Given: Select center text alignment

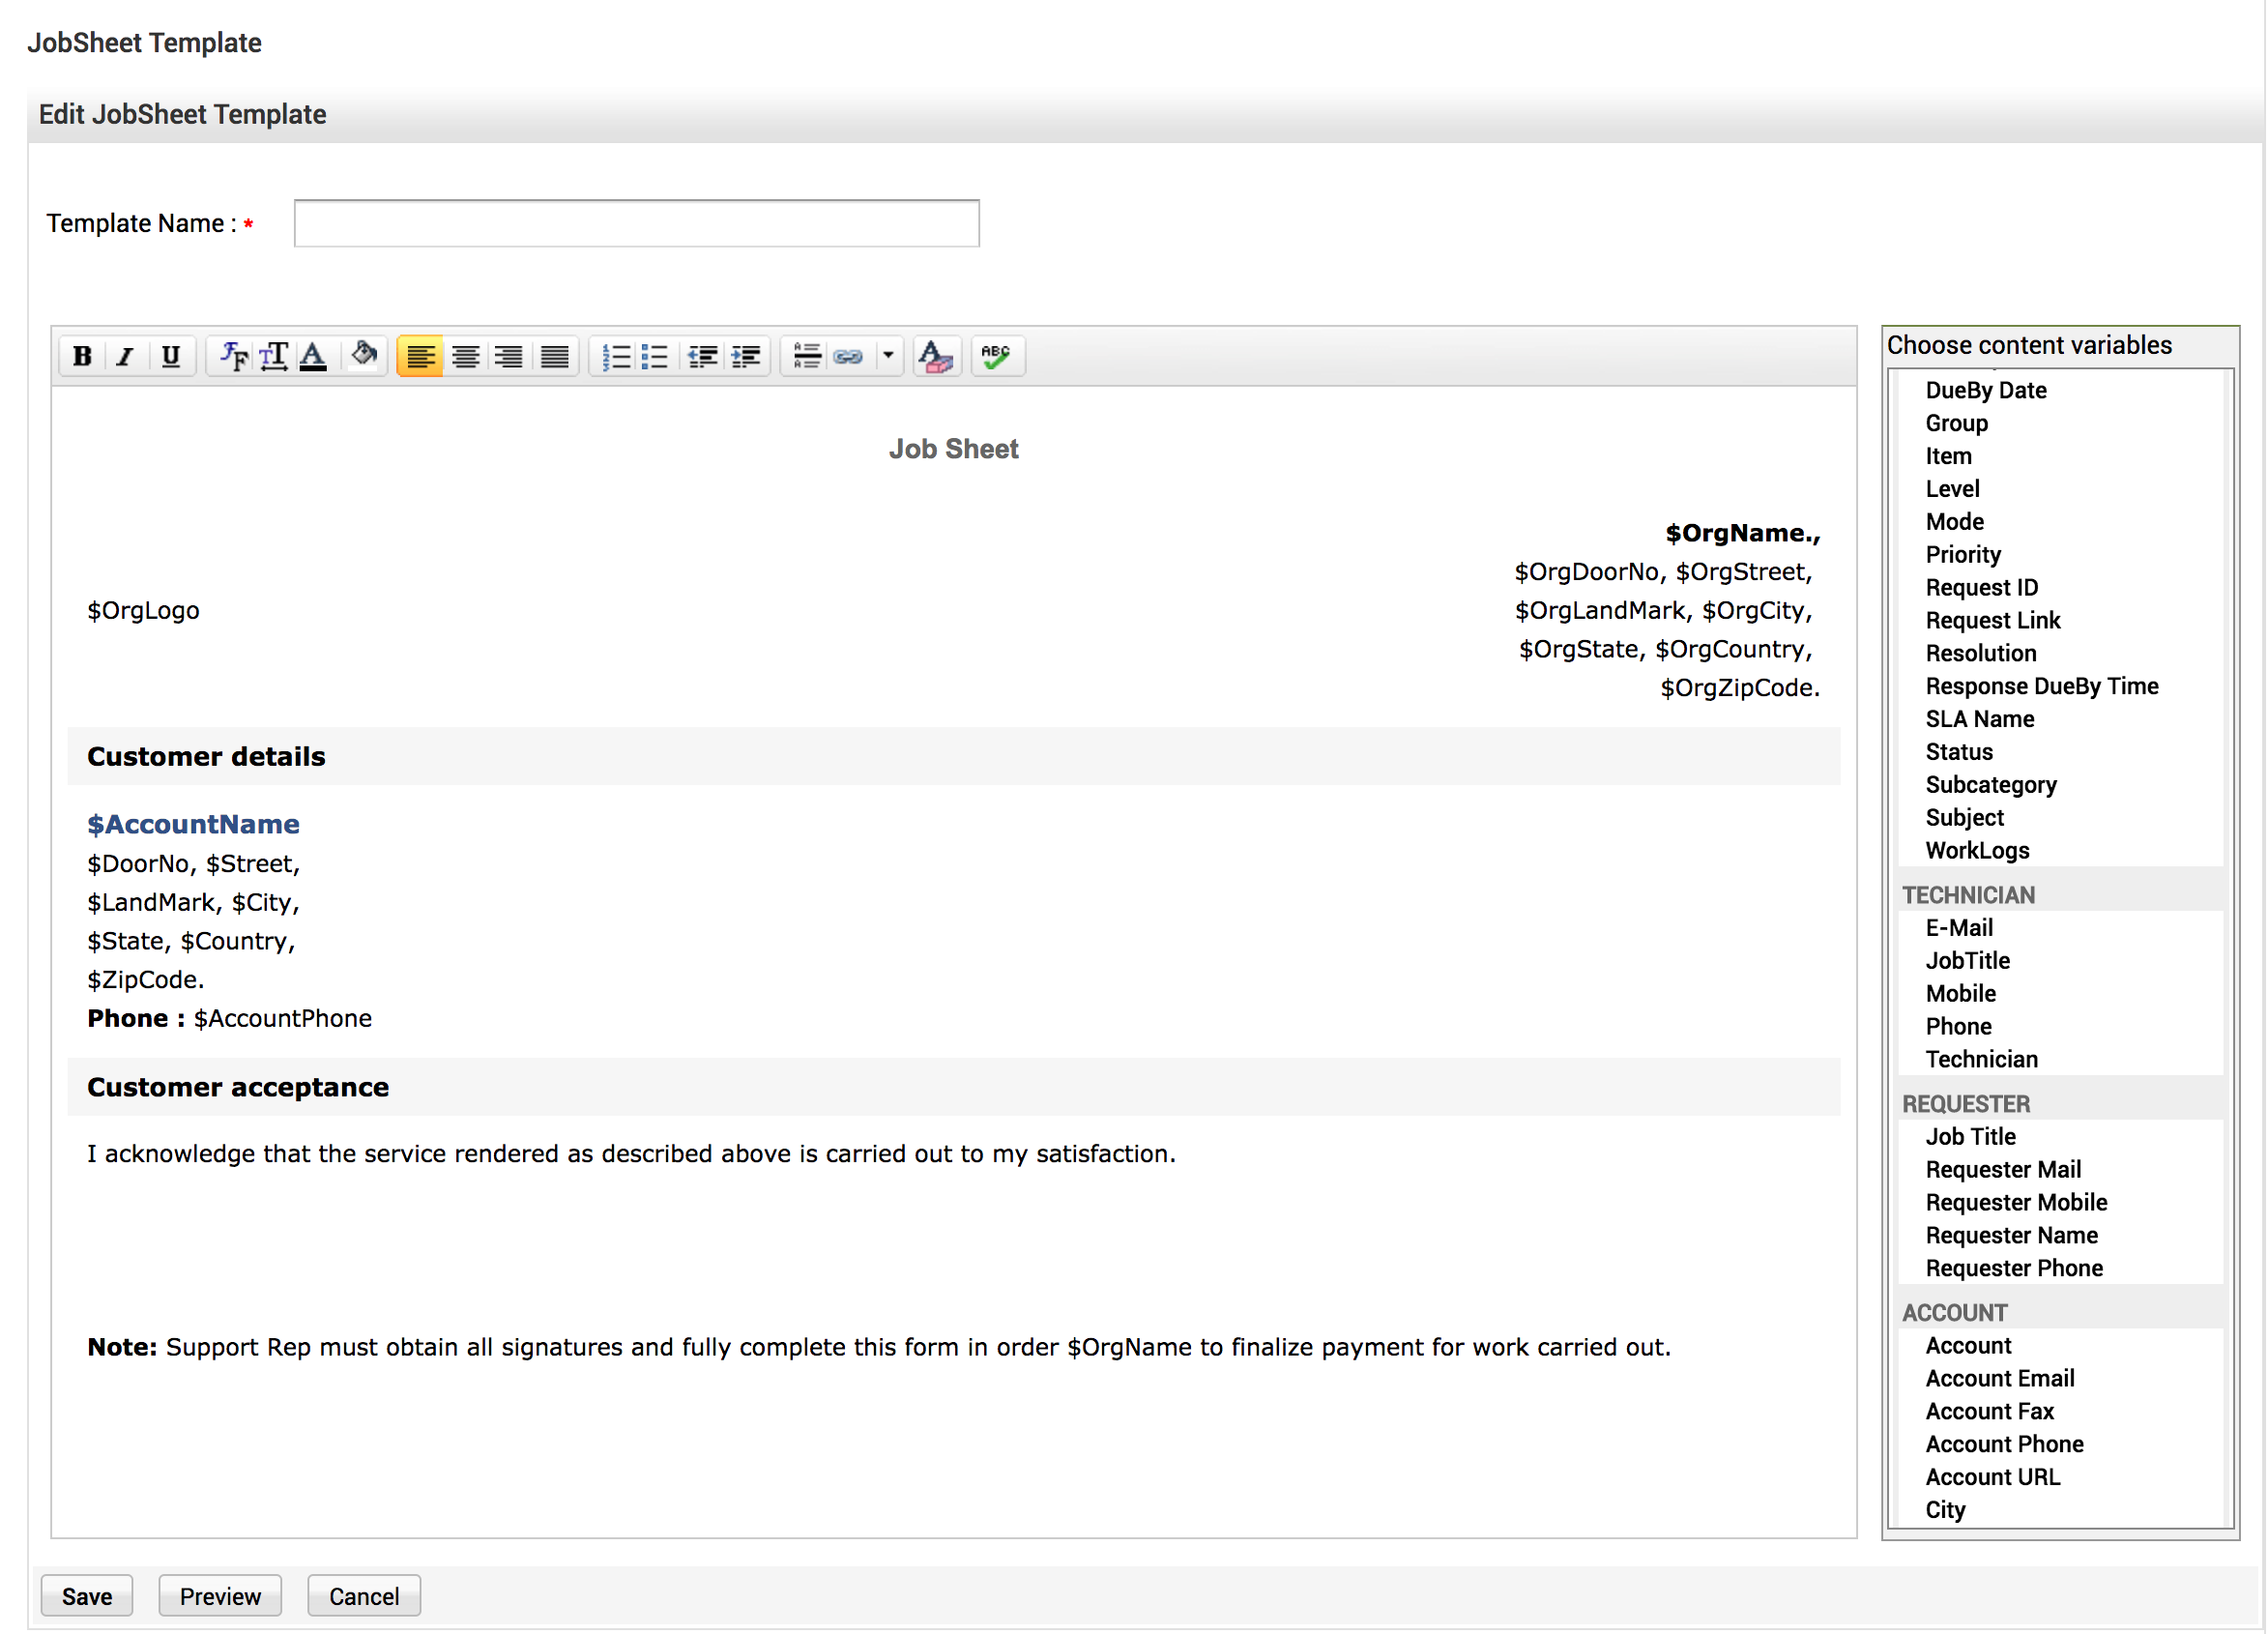Looking at the screenshot, I should [x=465, y=356].
